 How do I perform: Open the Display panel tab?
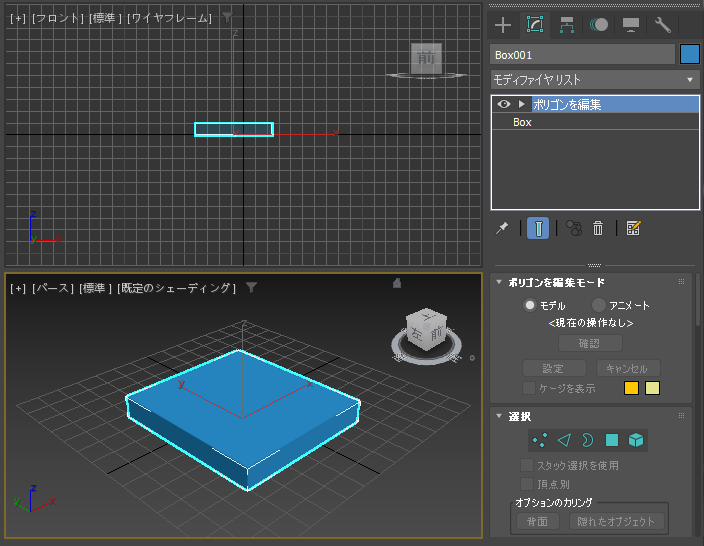tap(631, 25)
